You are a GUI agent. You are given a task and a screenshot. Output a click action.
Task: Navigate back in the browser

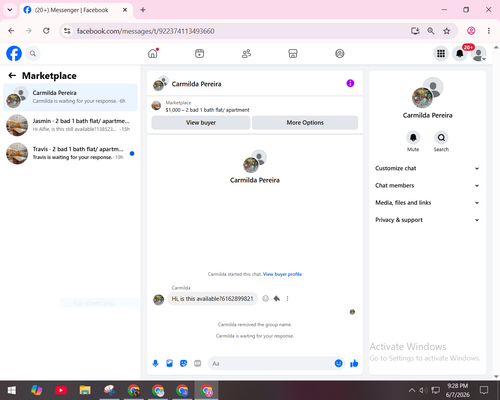tap(11, 31)
